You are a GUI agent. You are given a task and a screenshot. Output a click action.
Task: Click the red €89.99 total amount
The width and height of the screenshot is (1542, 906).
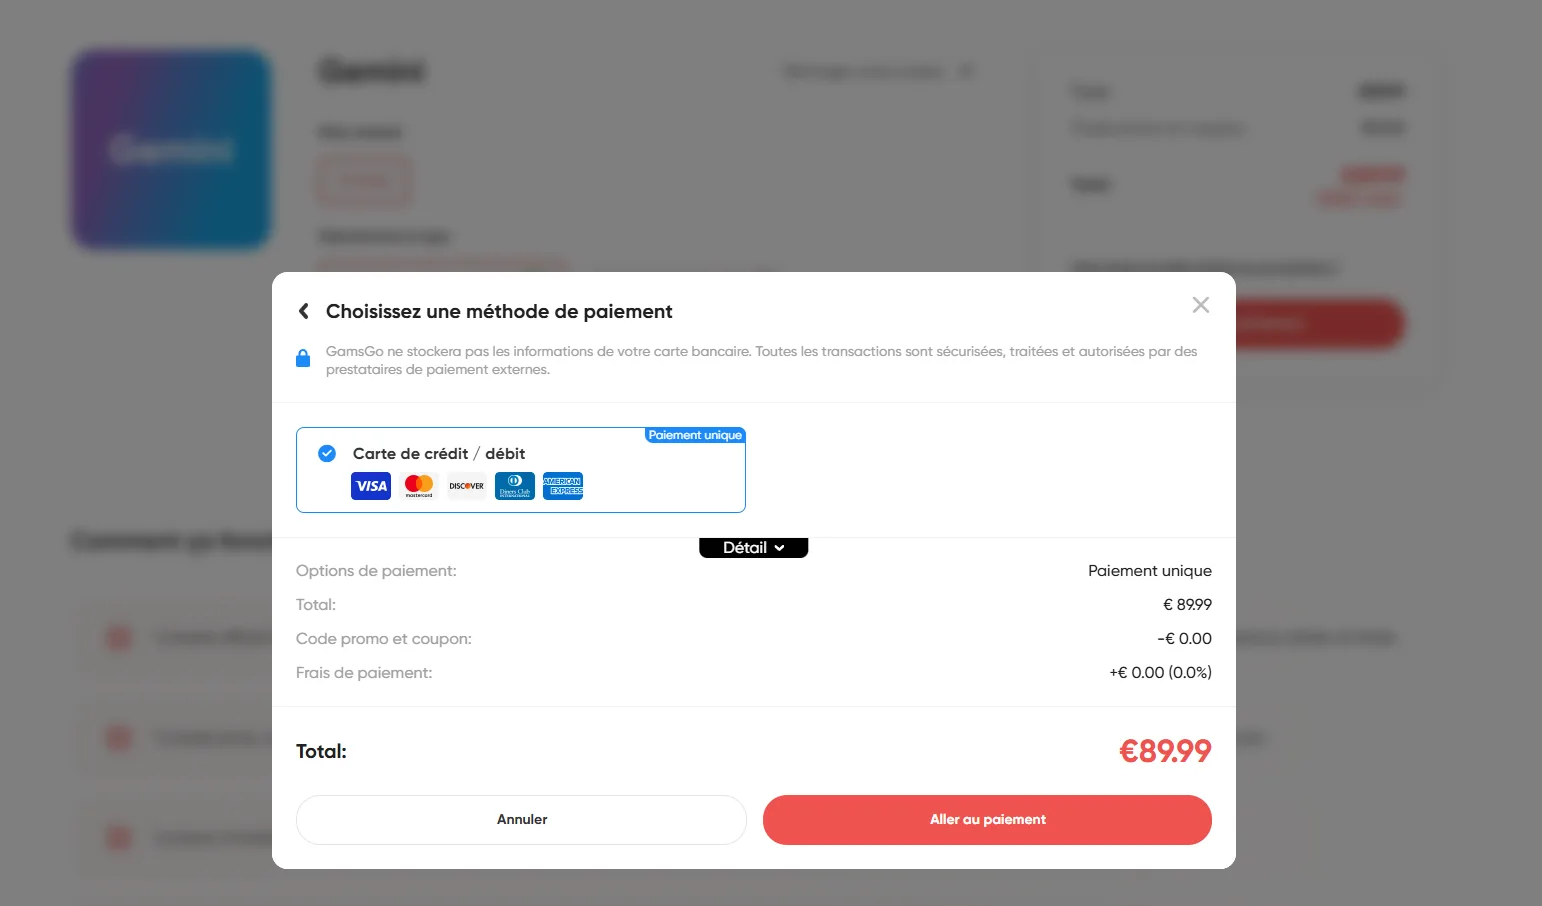1165,750
